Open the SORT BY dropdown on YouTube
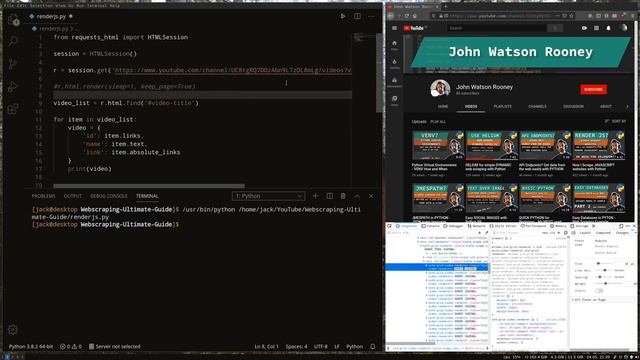 tap(616, 121)
